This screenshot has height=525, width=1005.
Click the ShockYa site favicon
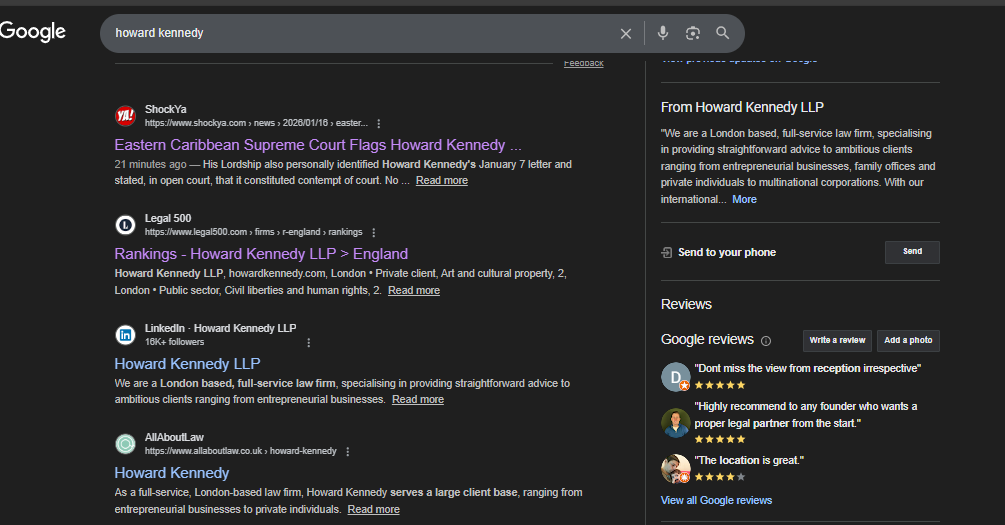click(x=125, y=116)
